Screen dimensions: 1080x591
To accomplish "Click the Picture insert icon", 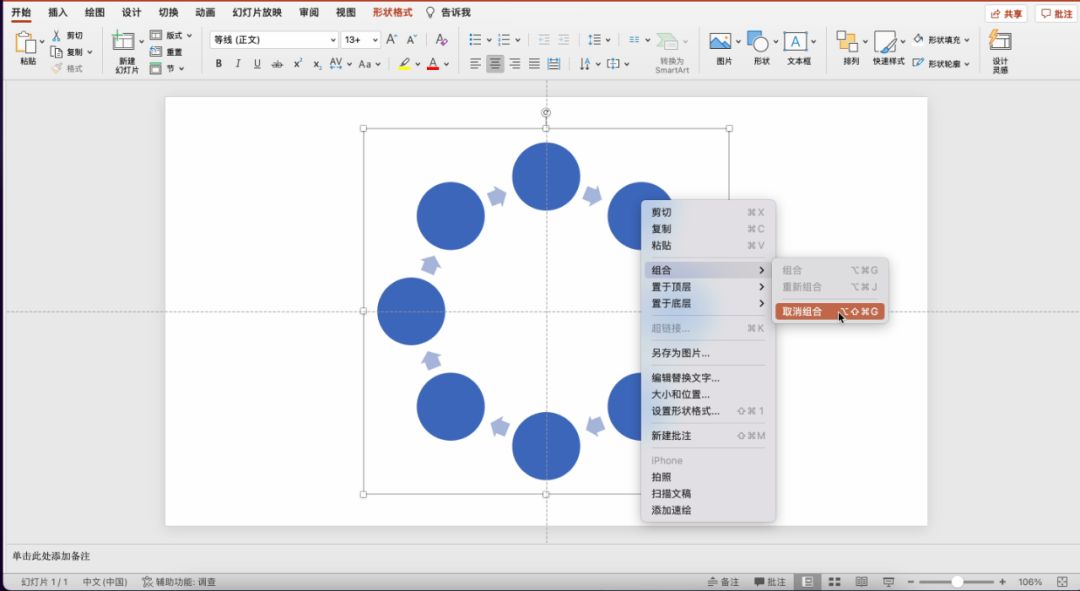I will point(720,41).
